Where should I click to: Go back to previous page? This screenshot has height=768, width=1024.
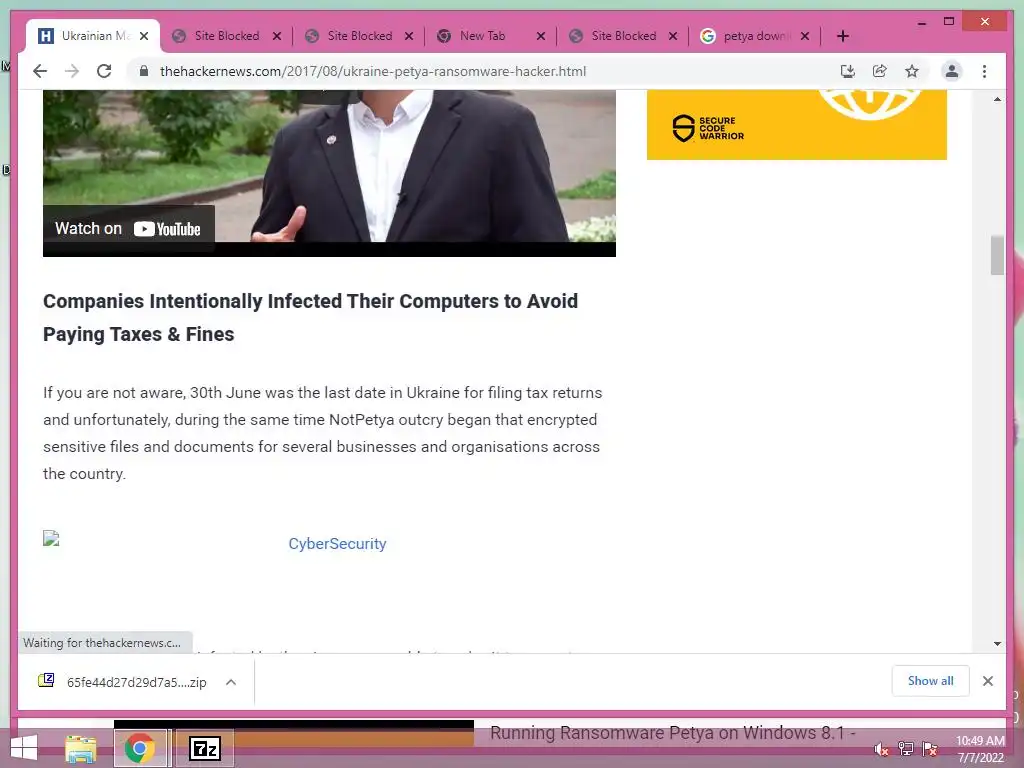(40, 71)
